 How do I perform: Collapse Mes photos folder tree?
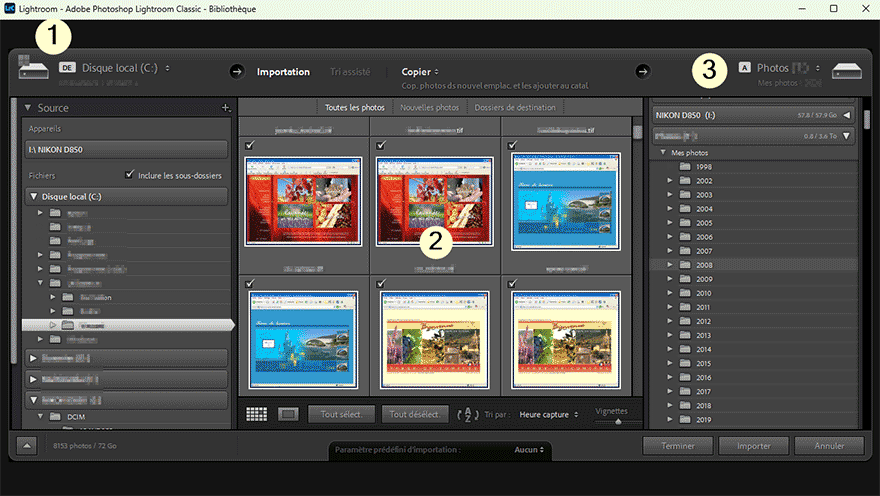point(663,152)
